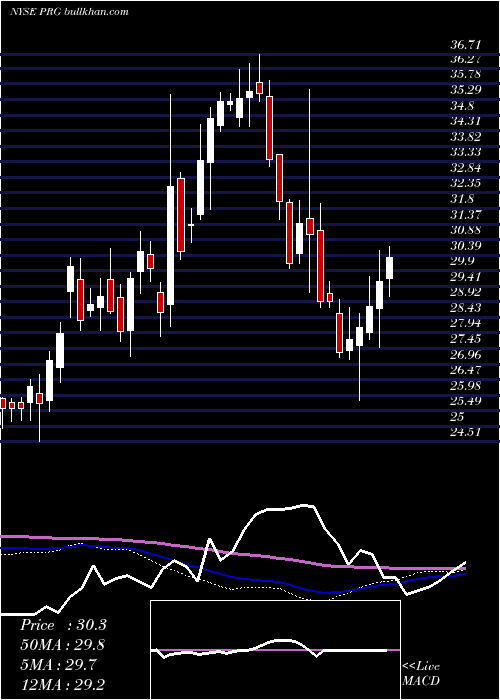Screen dimensions: 500x700
Task: Click the 12MA : 29.2 readout
Action: (63, 685)
